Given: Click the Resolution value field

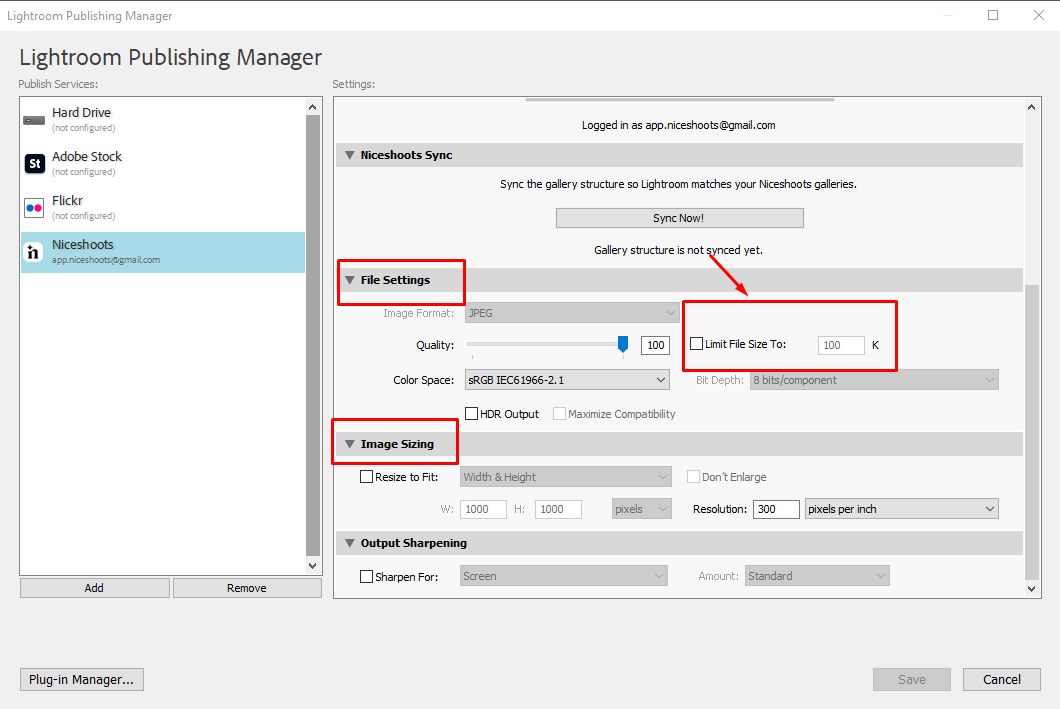Looking at the screenshot, I should coord(776,509).
